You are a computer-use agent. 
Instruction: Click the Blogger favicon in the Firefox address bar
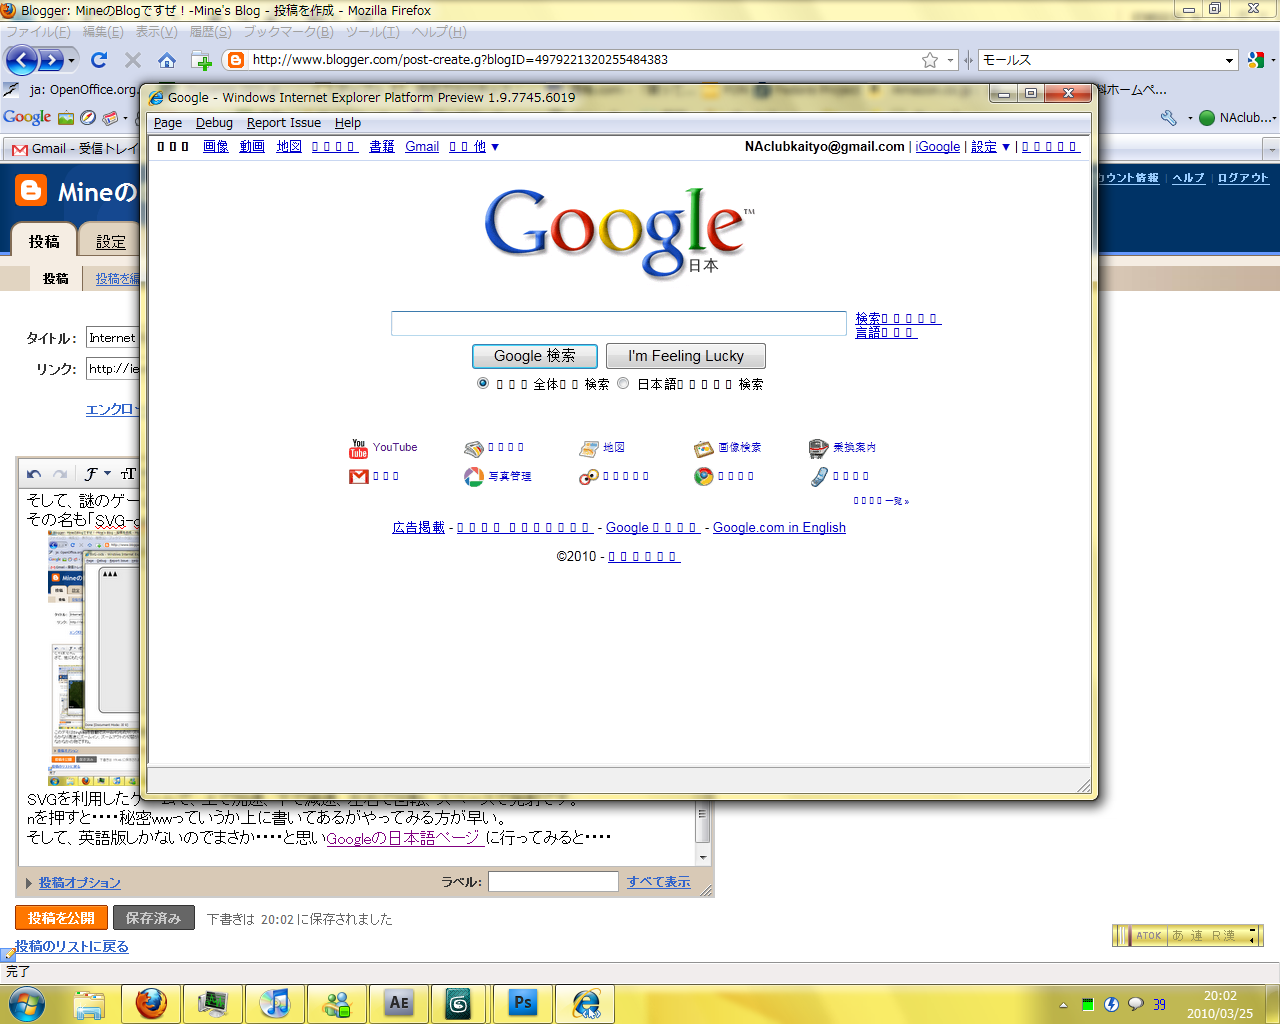click(236, 60)
